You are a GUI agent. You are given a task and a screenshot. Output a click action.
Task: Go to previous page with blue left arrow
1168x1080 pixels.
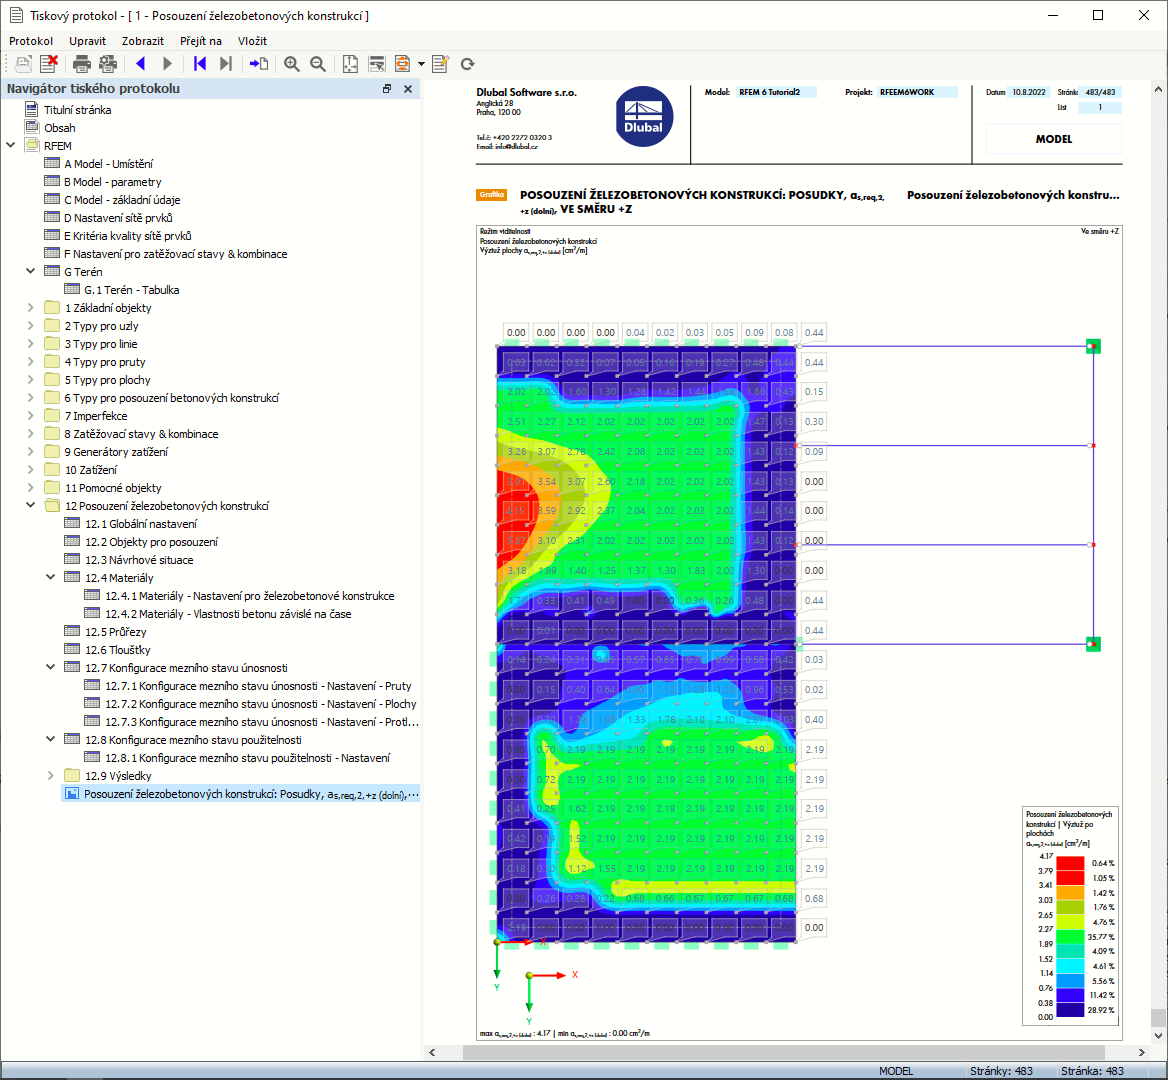coord(141,64)
